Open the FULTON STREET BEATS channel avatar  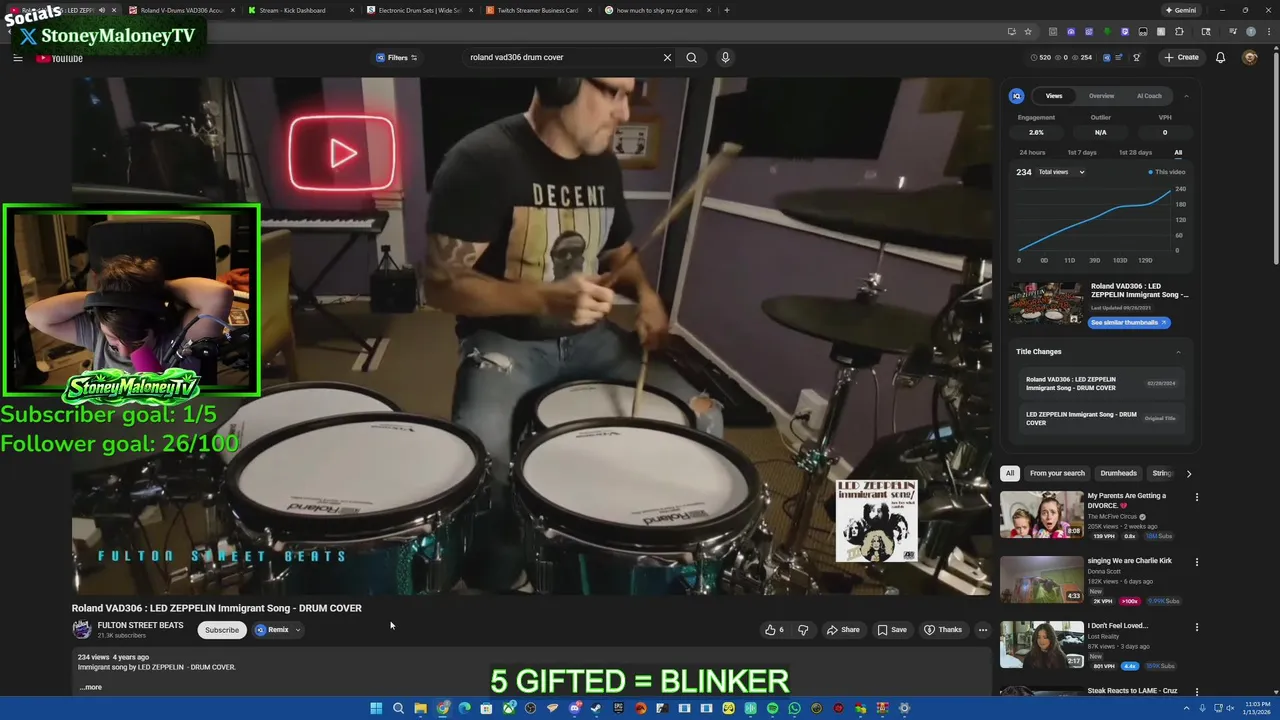click(82, 630)
